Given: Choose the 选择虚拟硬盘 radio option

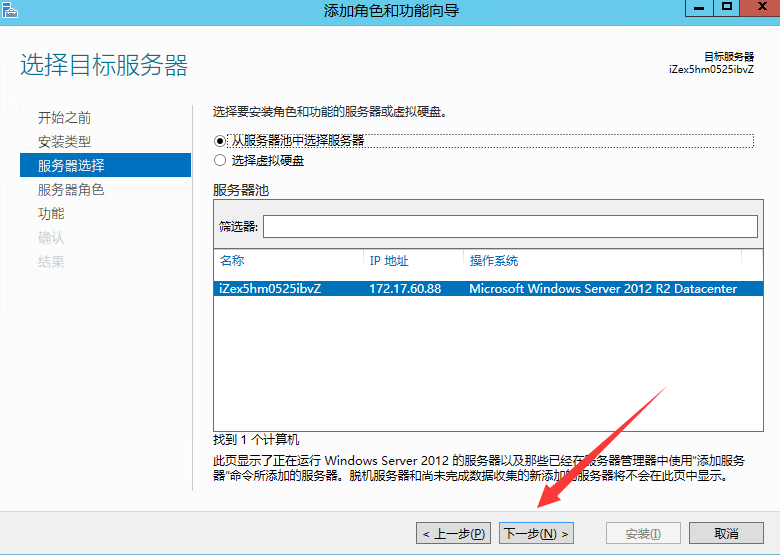Looking at the screenshot, I should 220,160.
